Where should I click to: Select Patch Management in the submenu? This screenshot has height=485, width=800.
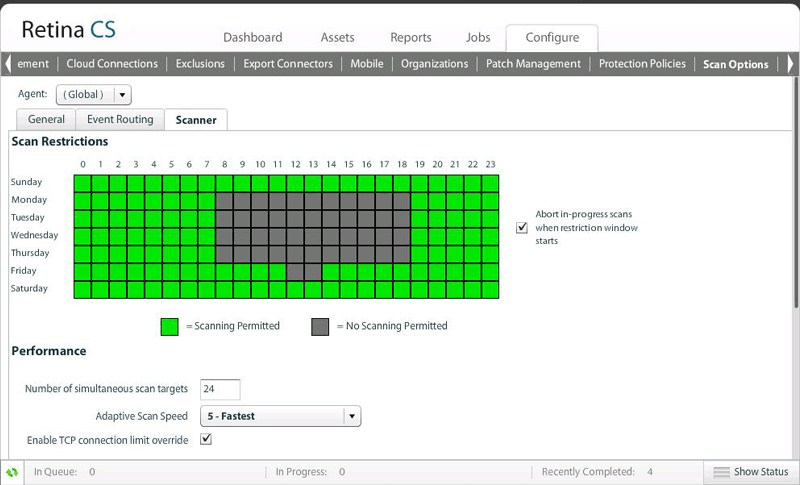pos(533,64)
